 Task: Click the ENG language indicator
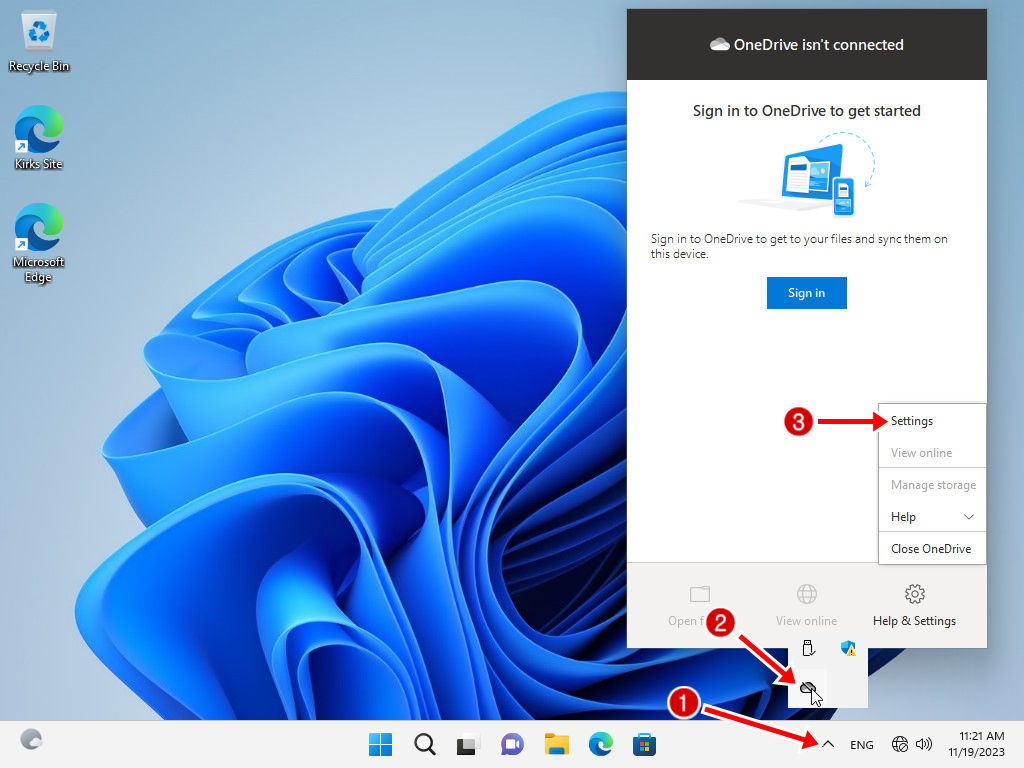tap(861, 744)
